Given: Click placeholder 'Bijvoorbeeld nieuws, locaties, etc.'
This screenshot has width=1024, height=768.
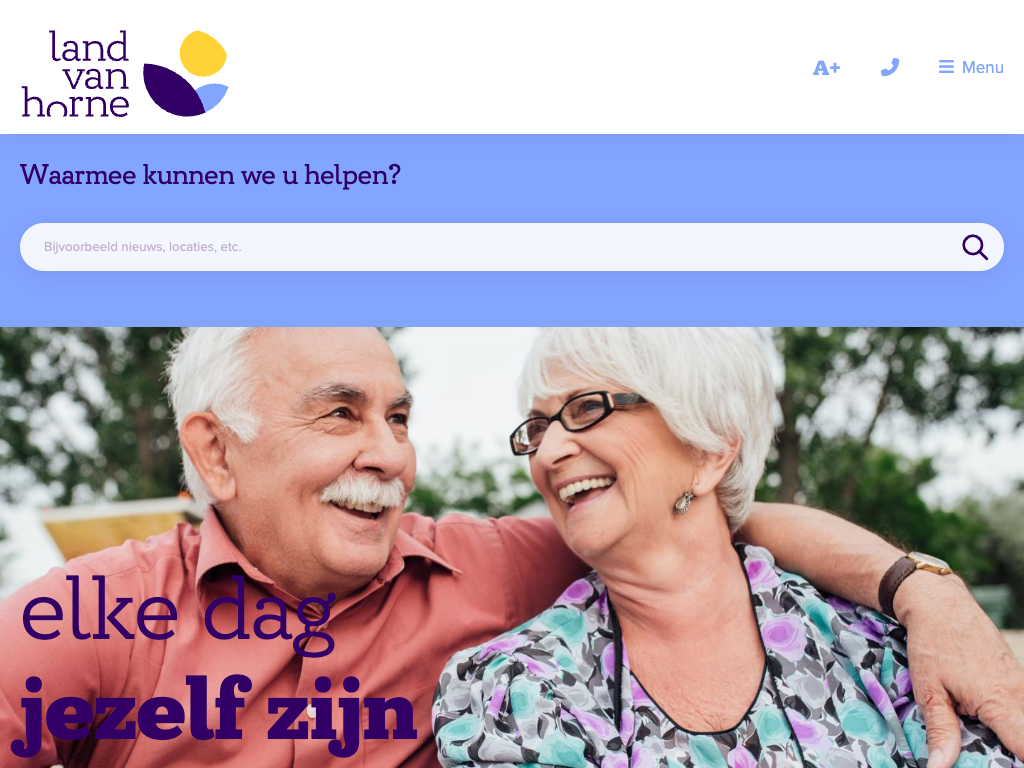Looking at the screenshot, I should [142, 247].
